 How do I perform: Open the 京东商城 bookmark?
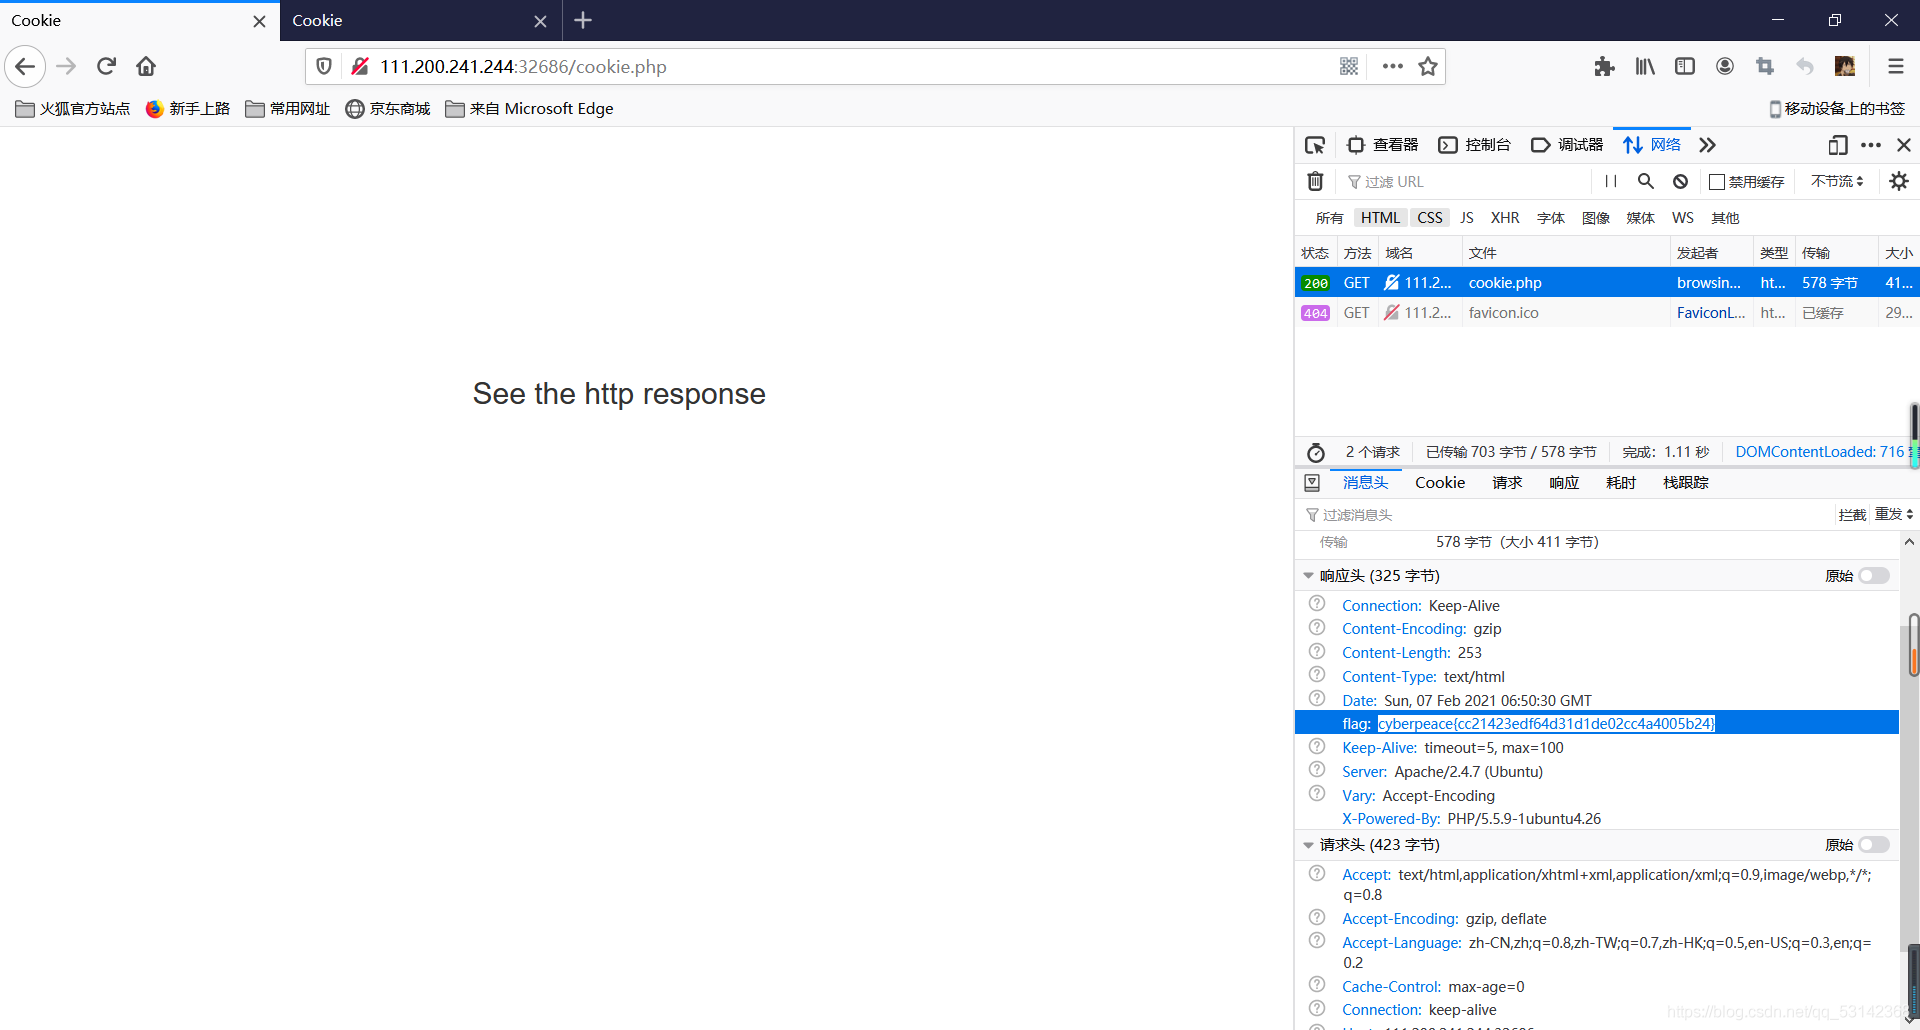[x=388, y=109]
